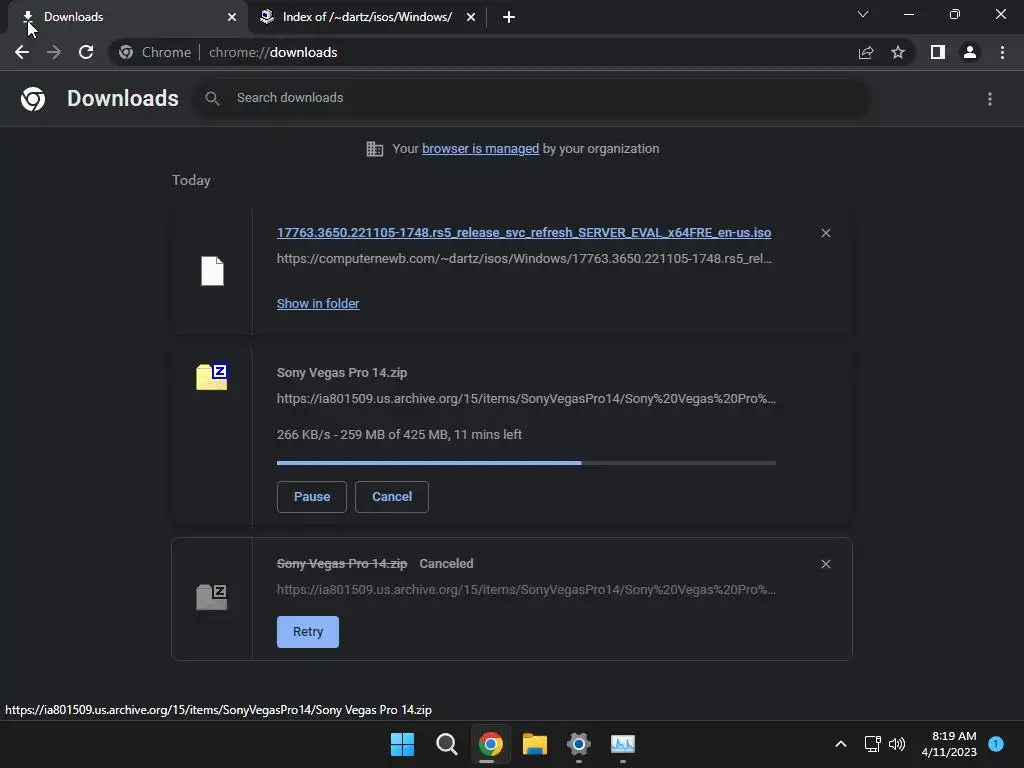Image resolution: width=1024 pixels, height=768 pixels.
Task: Open the Settings gear in taskbar
Action: tap(579, 744)
